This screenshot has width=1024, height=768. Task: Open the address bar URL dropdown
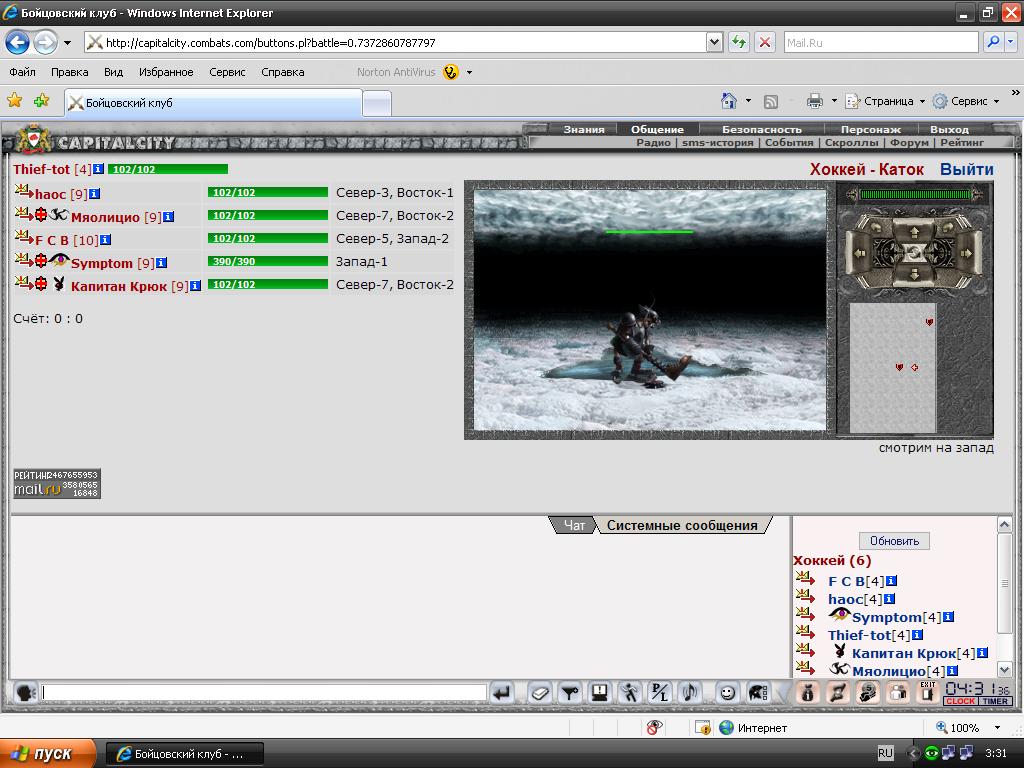714,43
